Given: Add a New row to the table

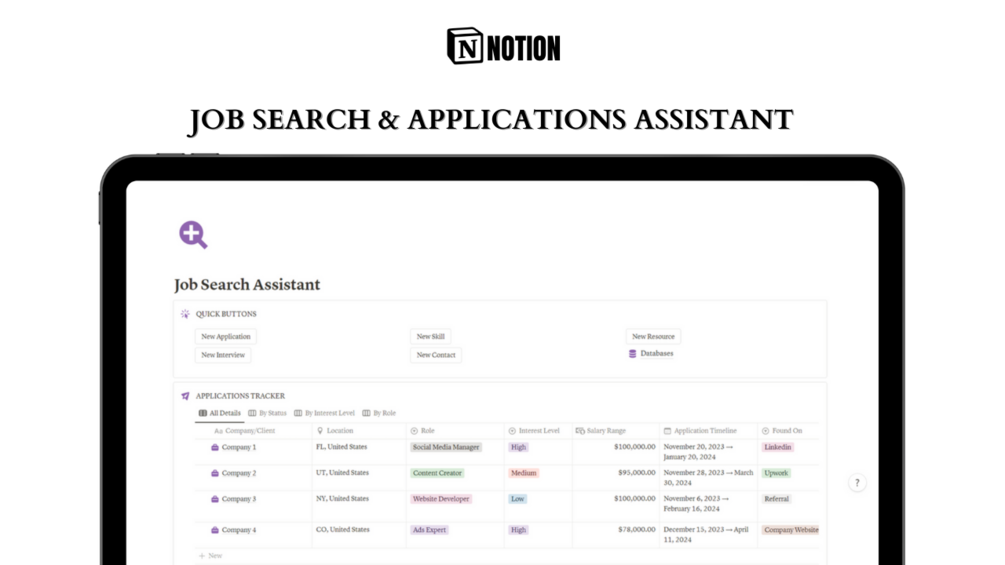Looking at the screenshot, I should point(210,555).
